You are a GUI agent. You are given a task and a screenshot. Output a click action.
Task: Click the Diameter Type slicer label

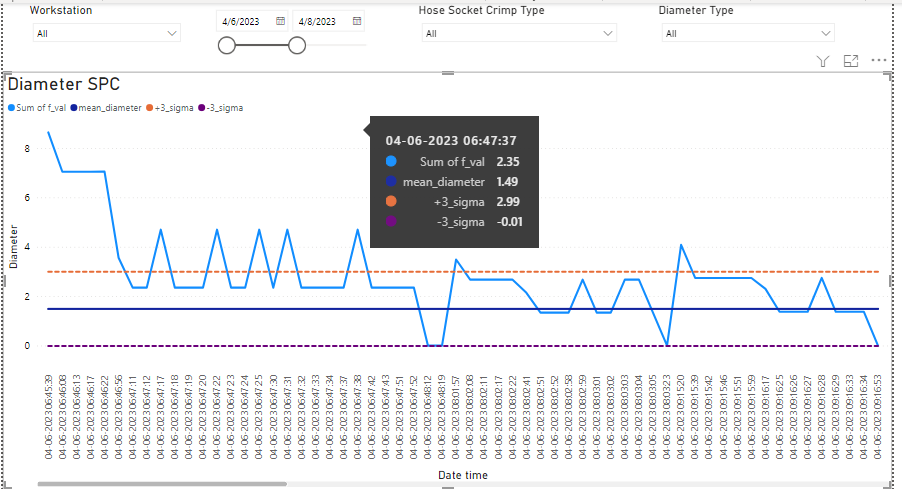click(x=695, y=10)
